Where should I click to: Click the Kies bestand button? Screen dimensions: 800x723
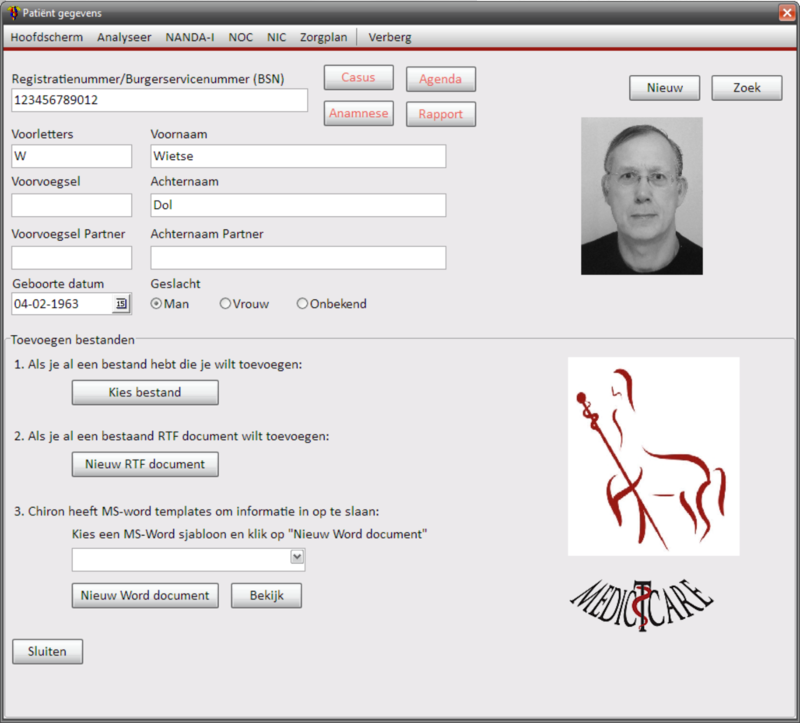click(x=145, y=393)
